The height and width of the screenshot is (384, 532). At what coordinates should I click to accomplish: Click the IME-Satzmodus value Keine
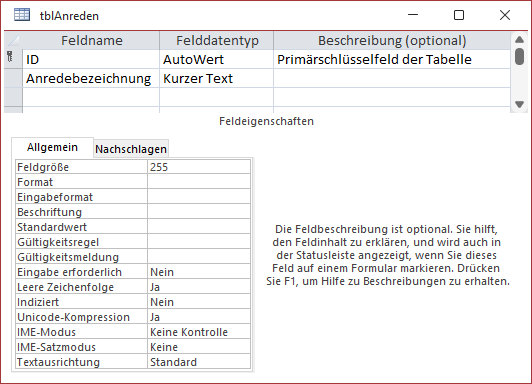199,347
